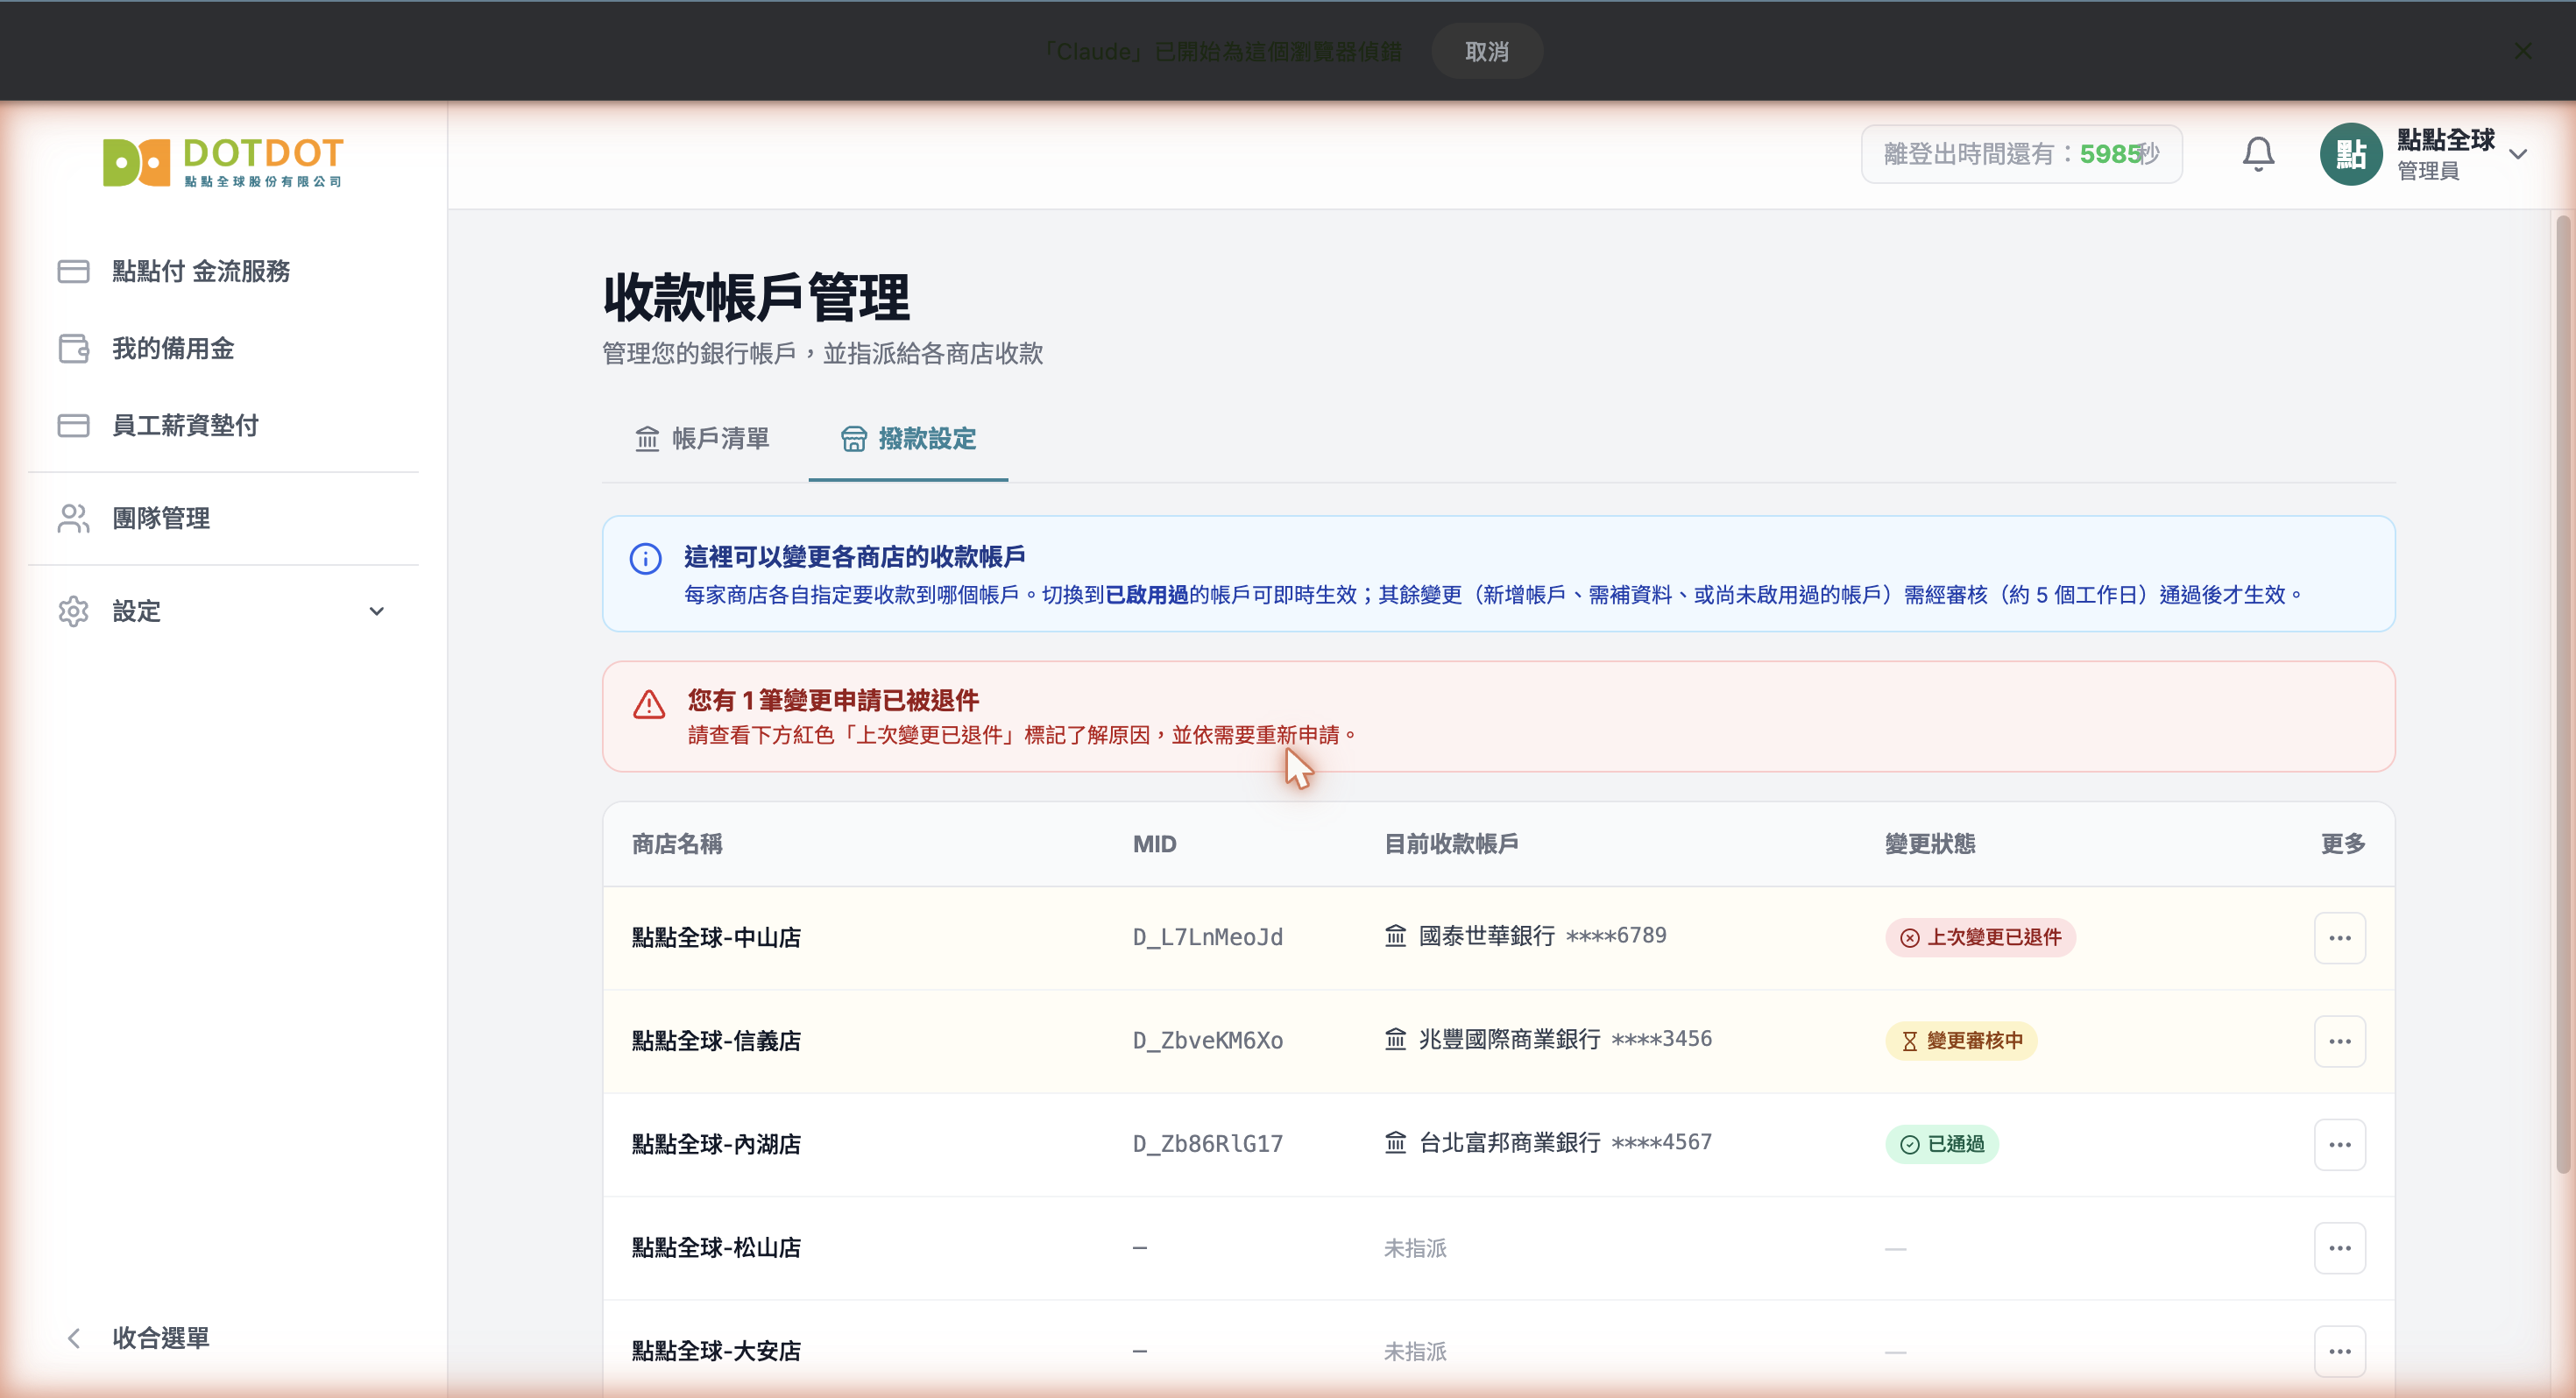The height and width of the screenshot is (1398, 2576).
Task: Click the 員工薪資墊付 card icon
Action: 73,425
